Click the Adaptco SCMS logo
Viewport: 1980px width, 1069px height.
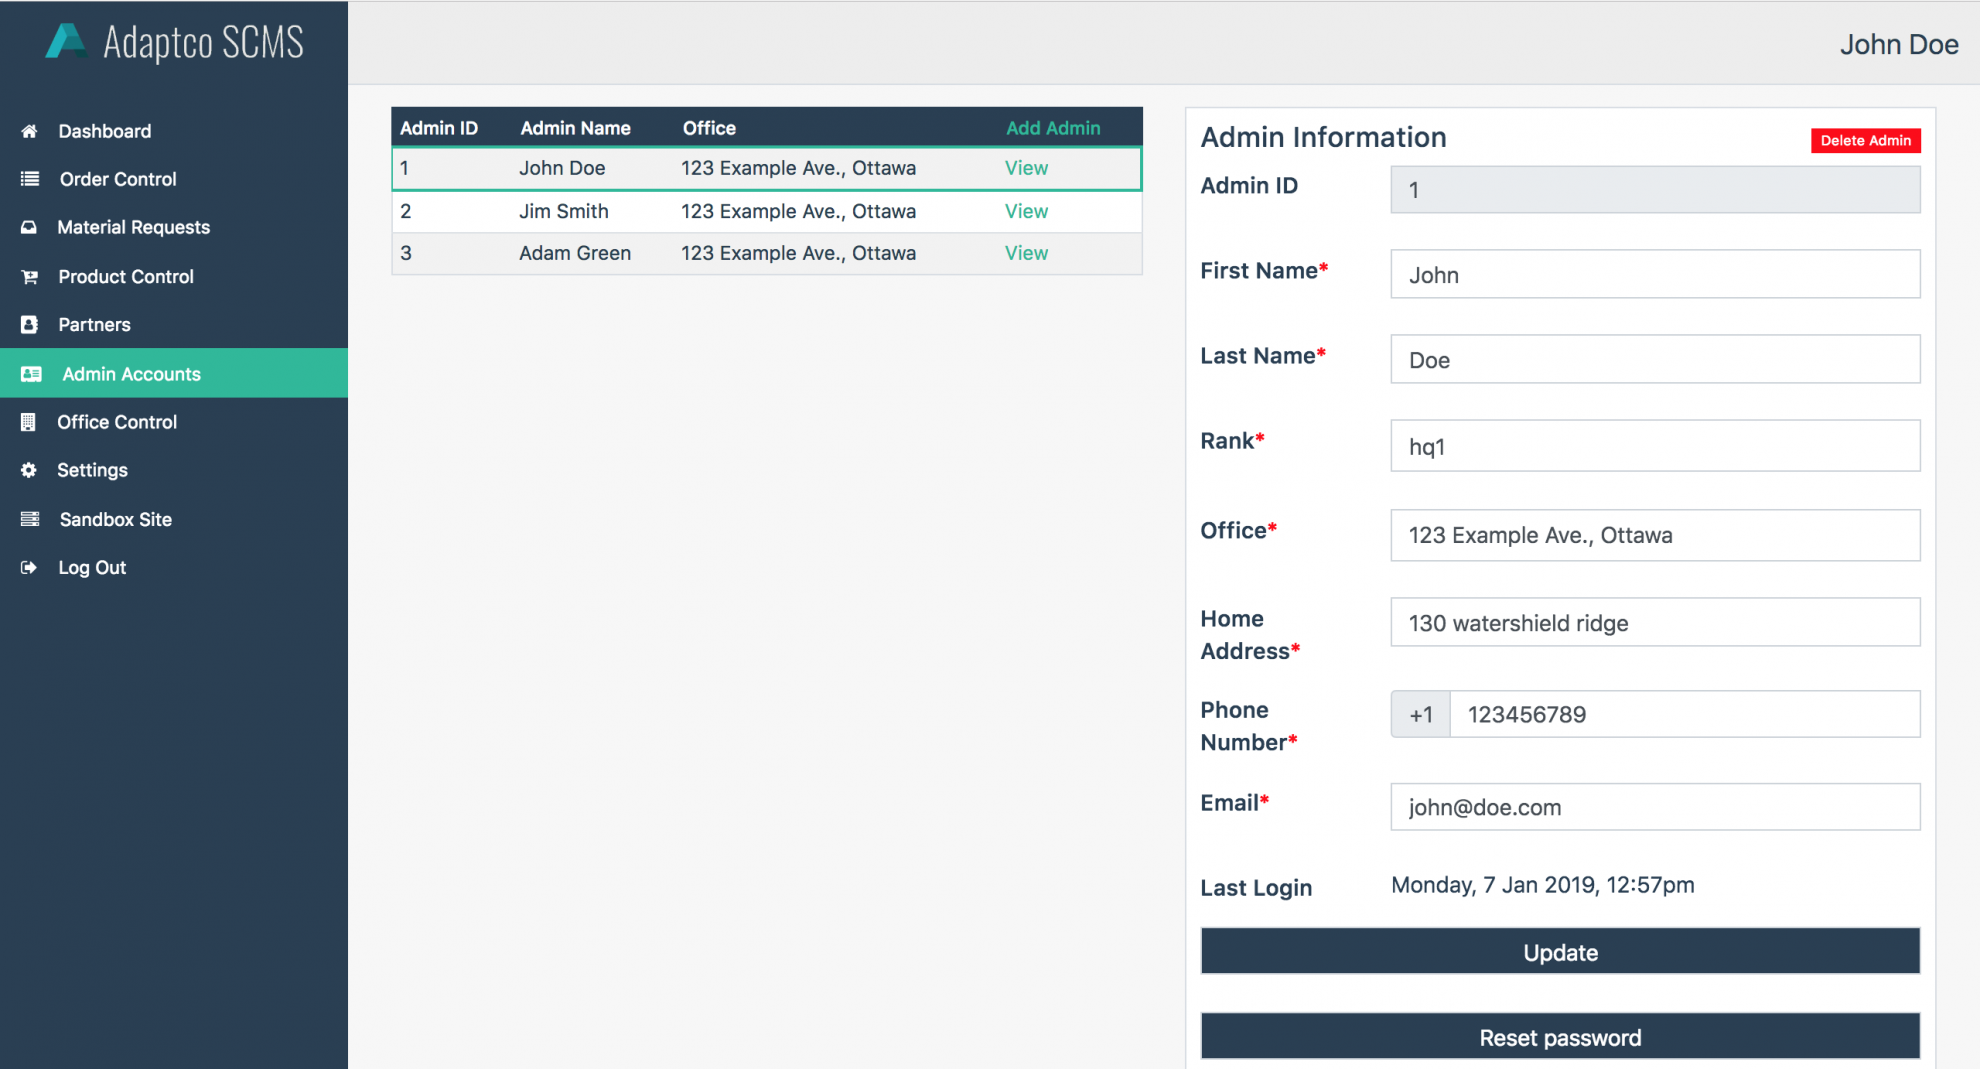(173, 42)
